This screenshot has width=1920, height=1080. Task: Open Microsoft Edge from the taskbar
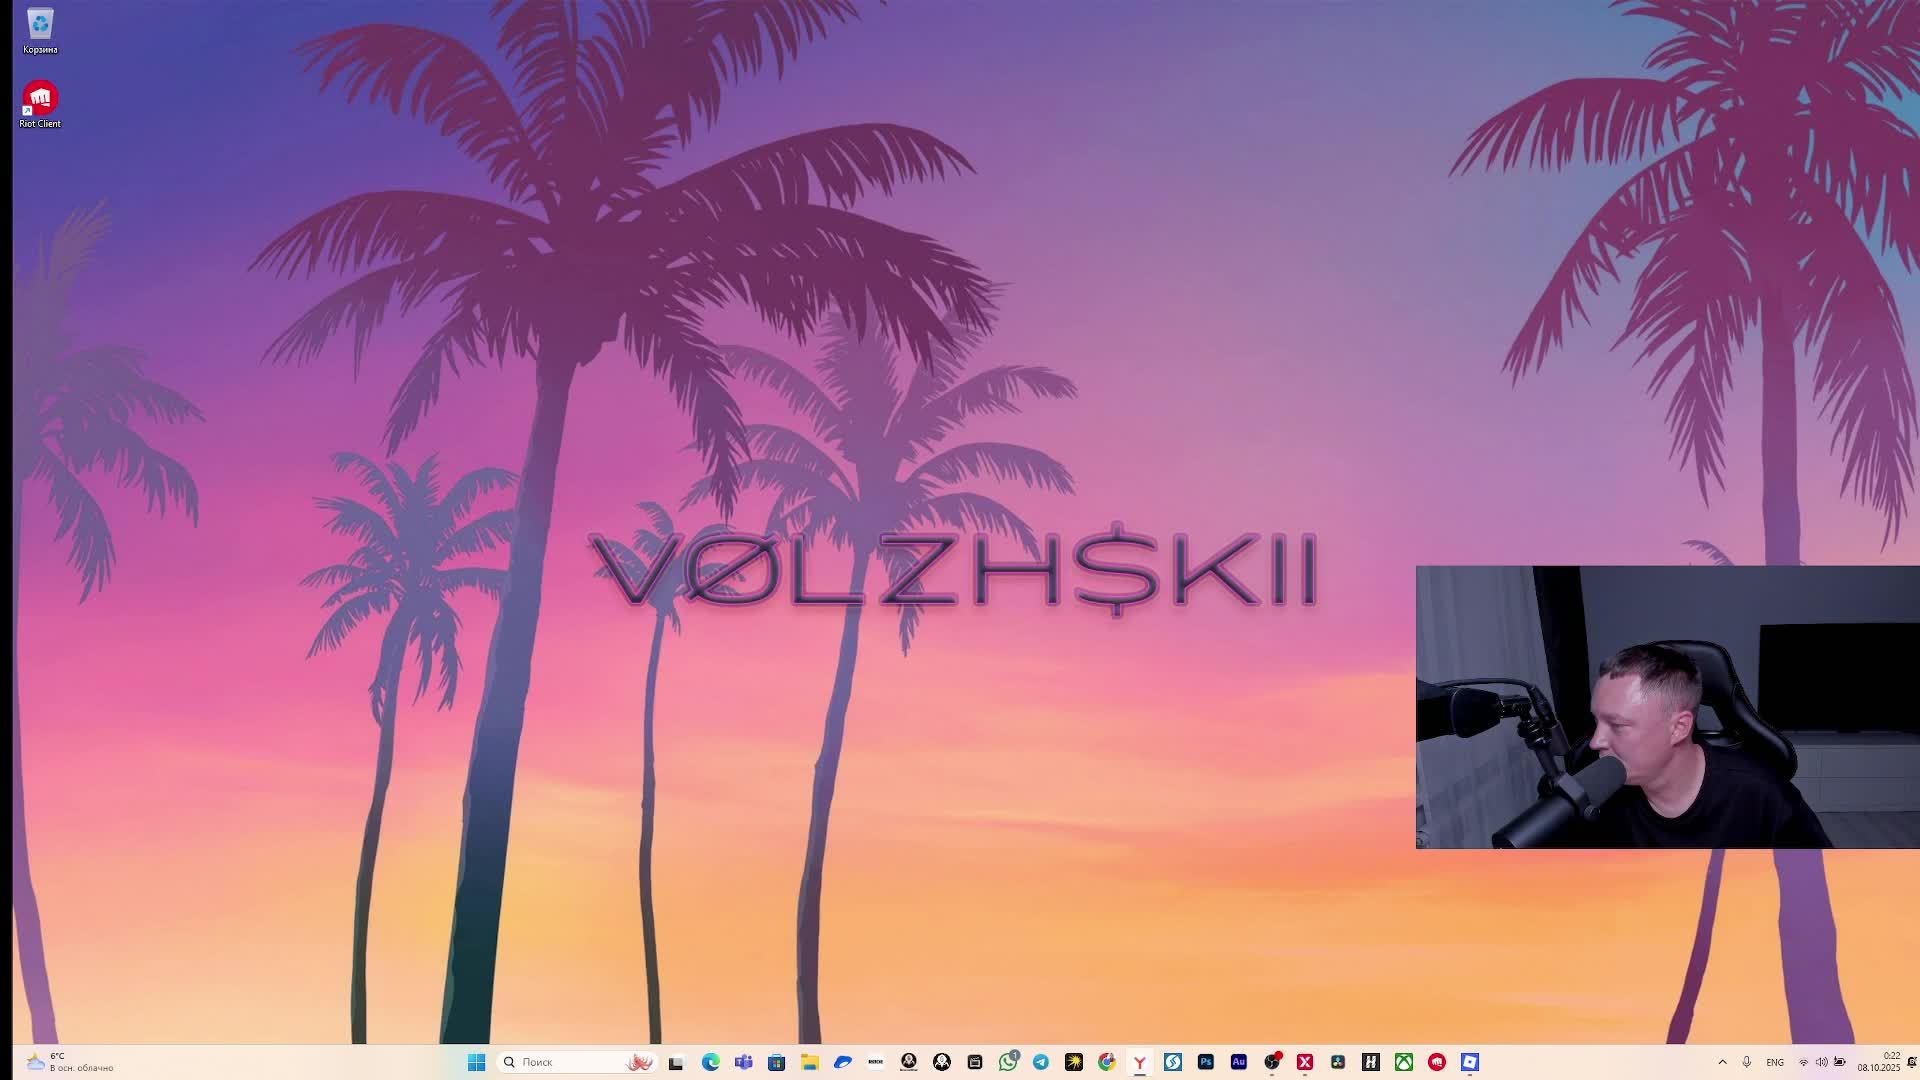(x=710, y=1062)
